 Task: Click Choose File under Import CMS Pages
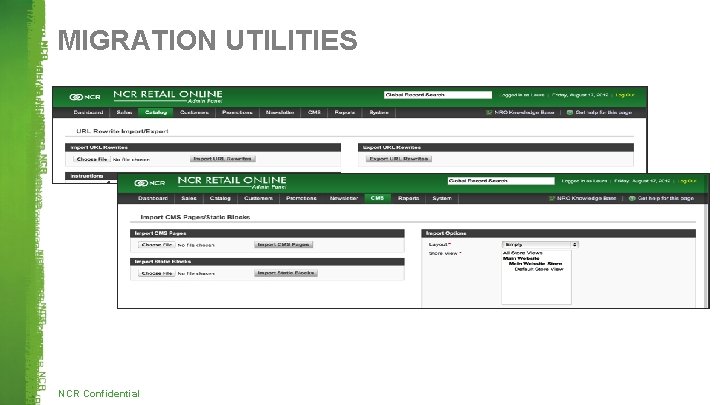[x=157, y=245]
